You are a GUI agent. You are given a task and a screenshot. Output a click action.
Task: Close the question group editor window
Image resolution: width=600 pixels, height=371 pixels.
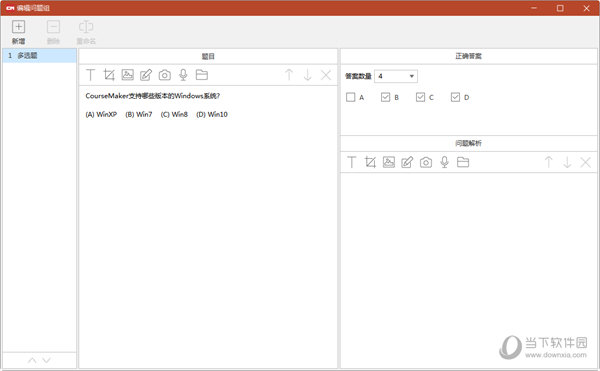586,8
